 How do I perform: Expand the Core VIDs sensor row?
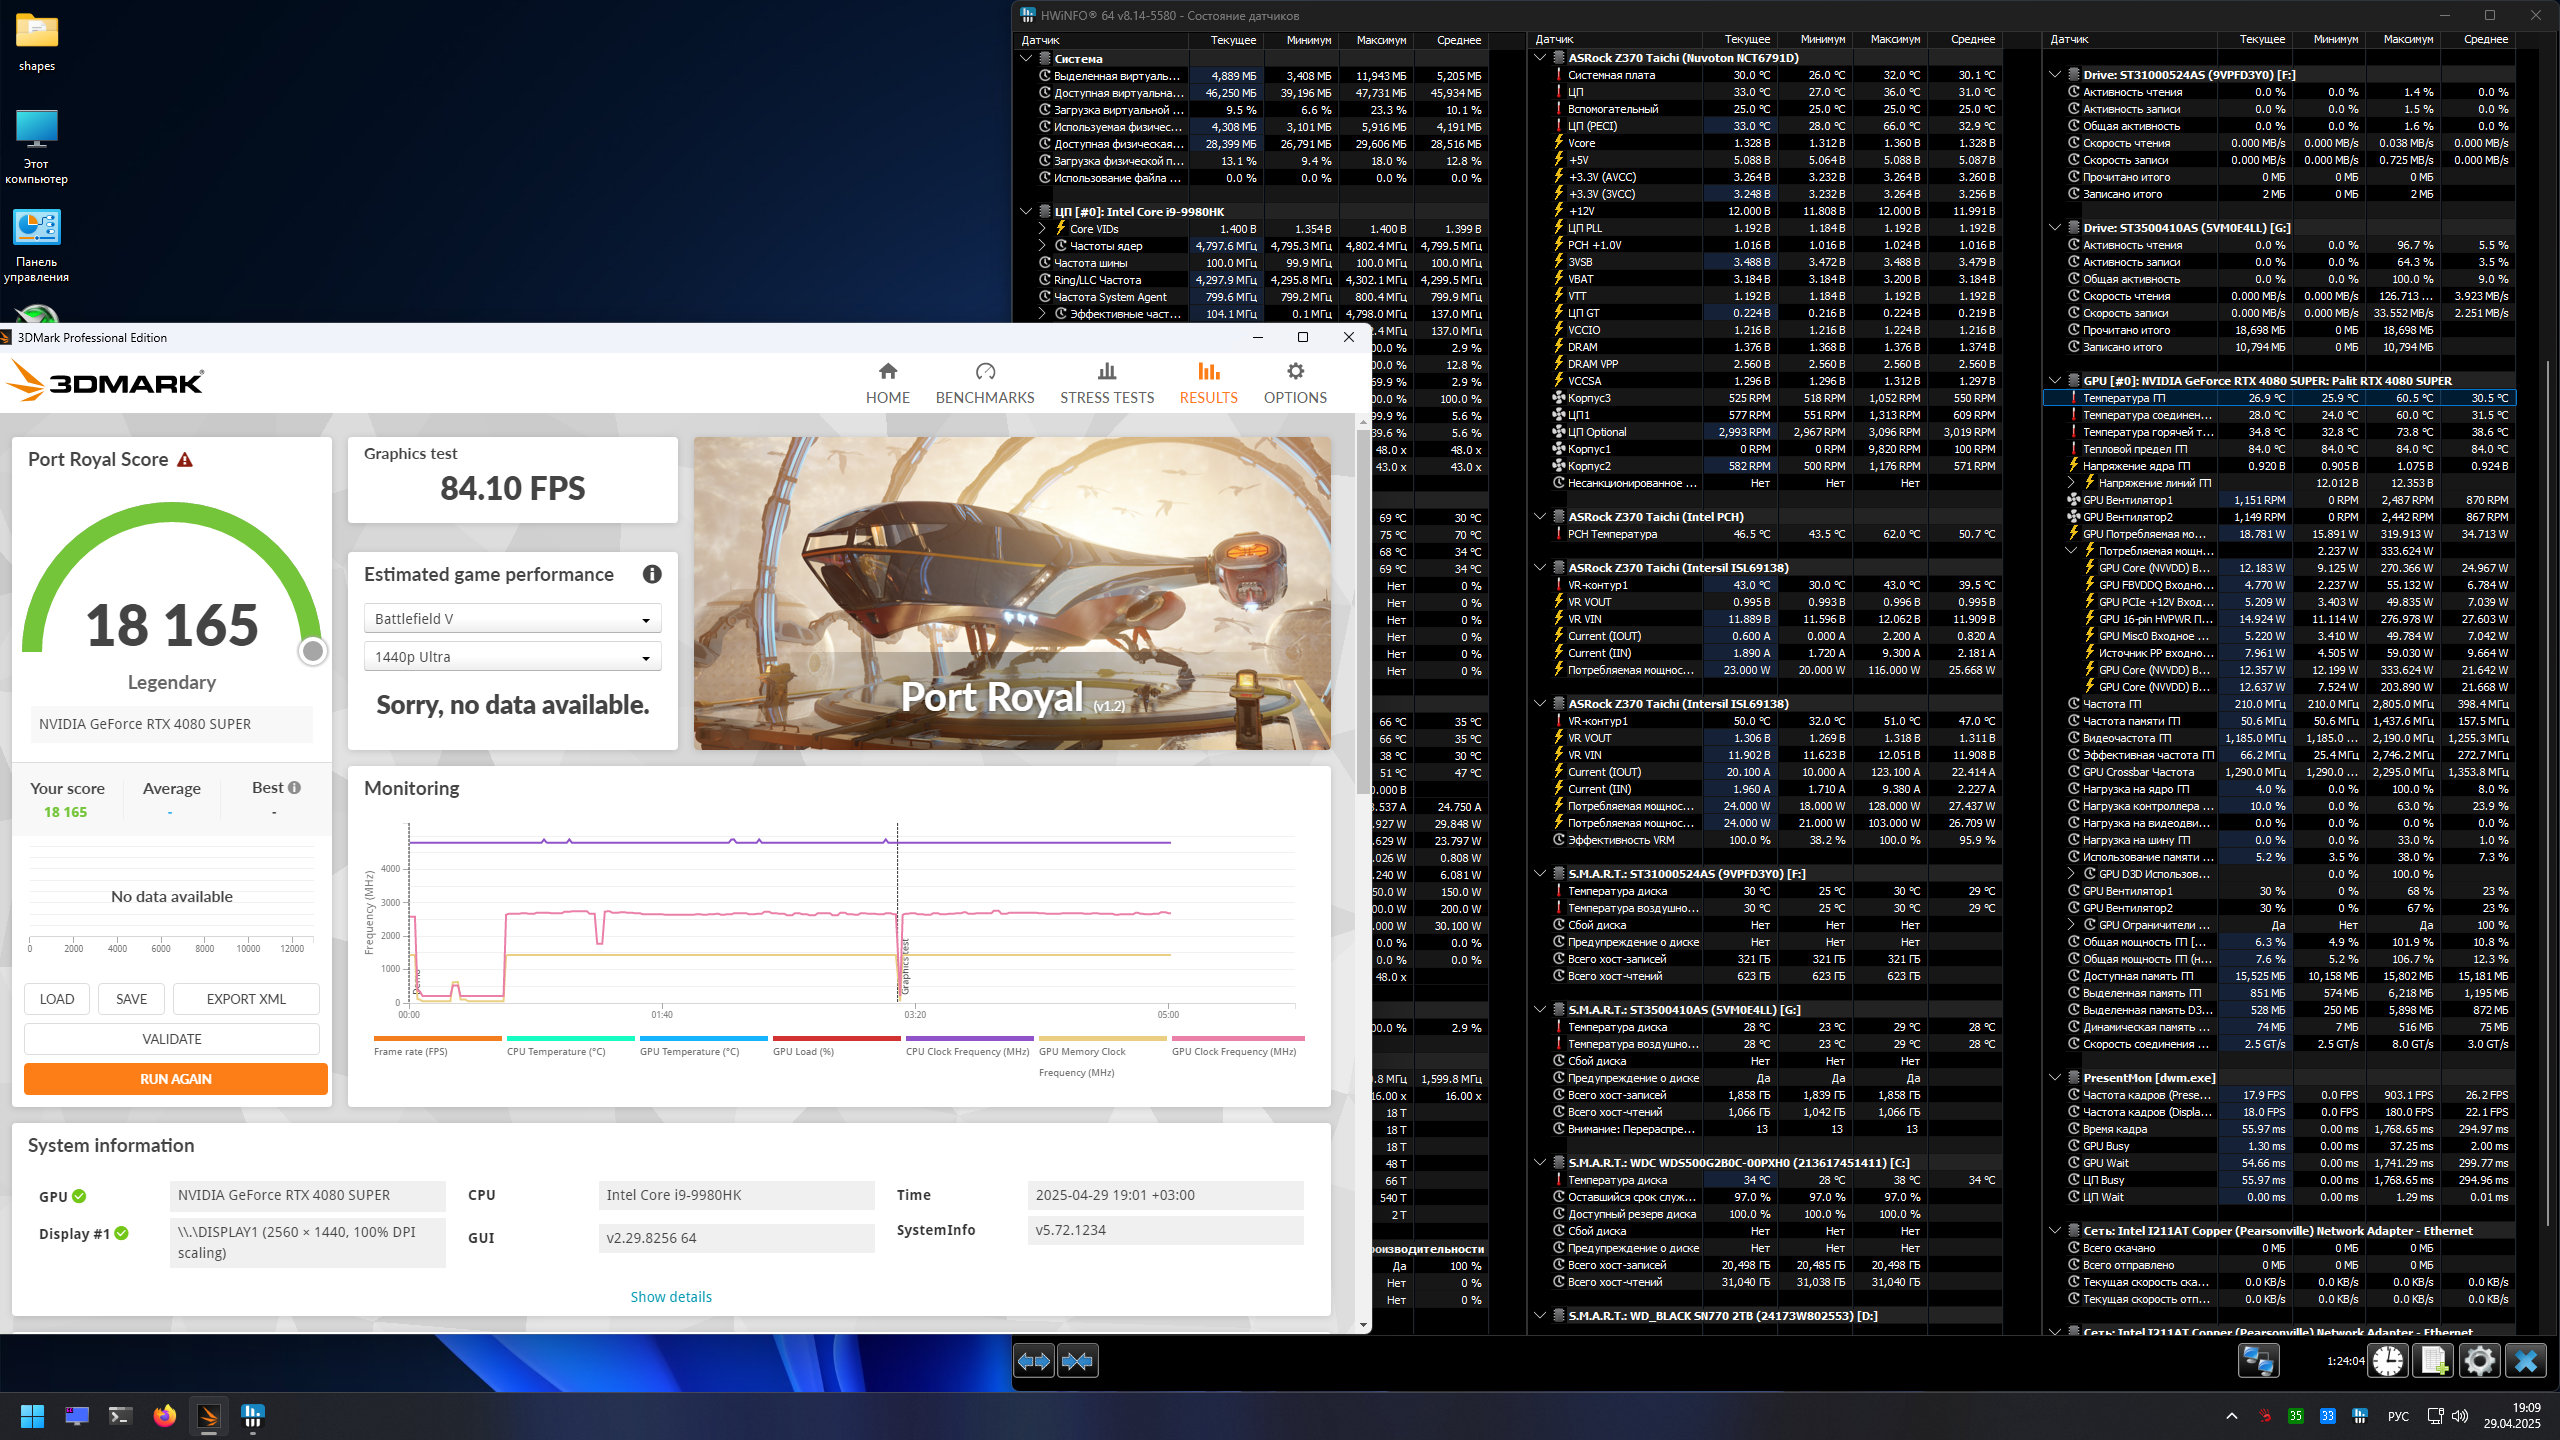pyautogui.click(x=1042, y=229)
